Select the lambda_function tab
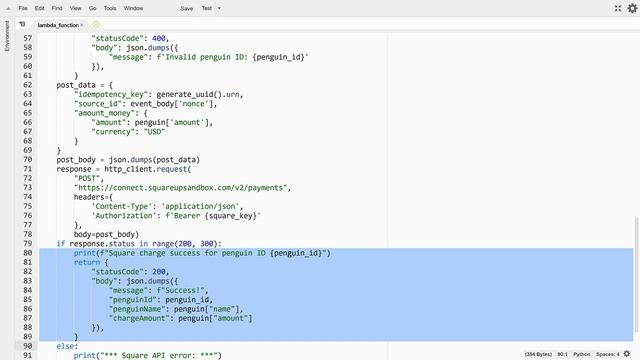Screen dimensions: 640x360 [x=58, y=25]
